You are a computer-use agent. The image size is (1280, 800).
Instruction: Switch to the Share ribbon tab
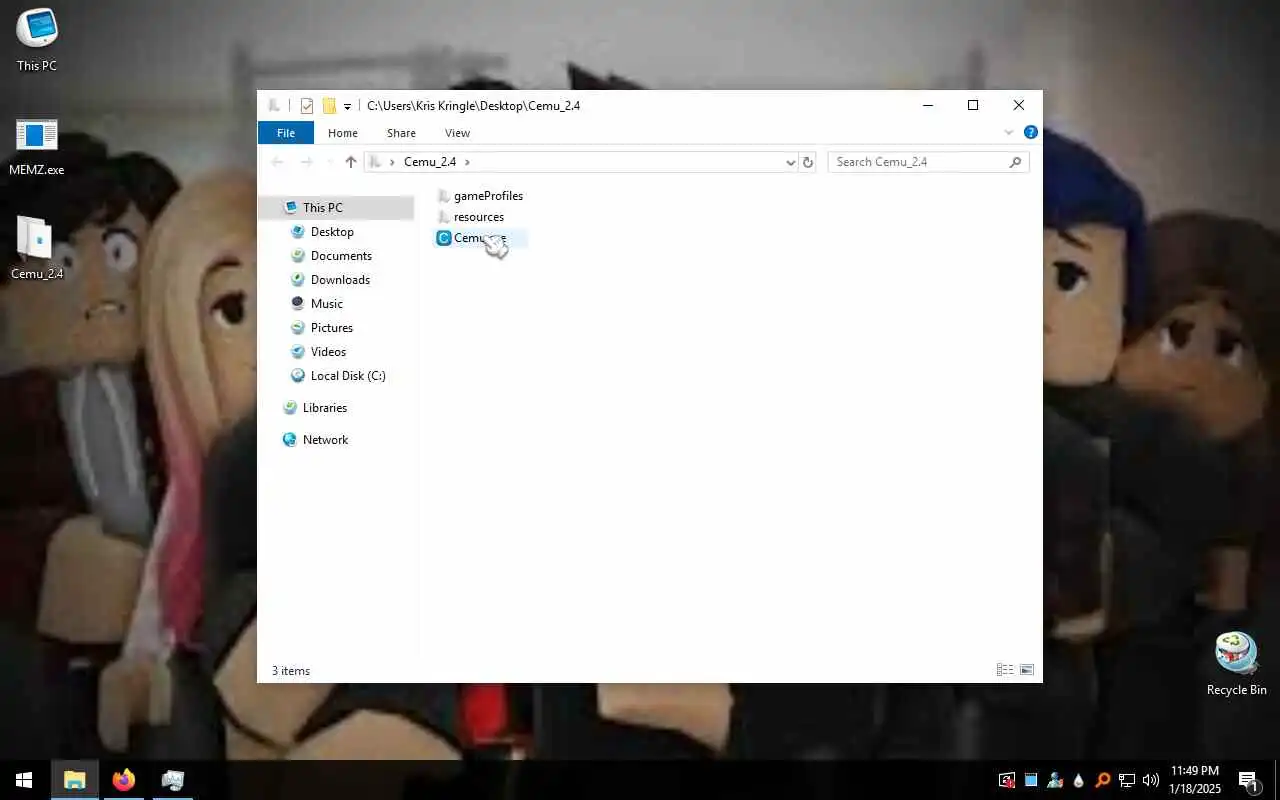(x=401, y=133)
